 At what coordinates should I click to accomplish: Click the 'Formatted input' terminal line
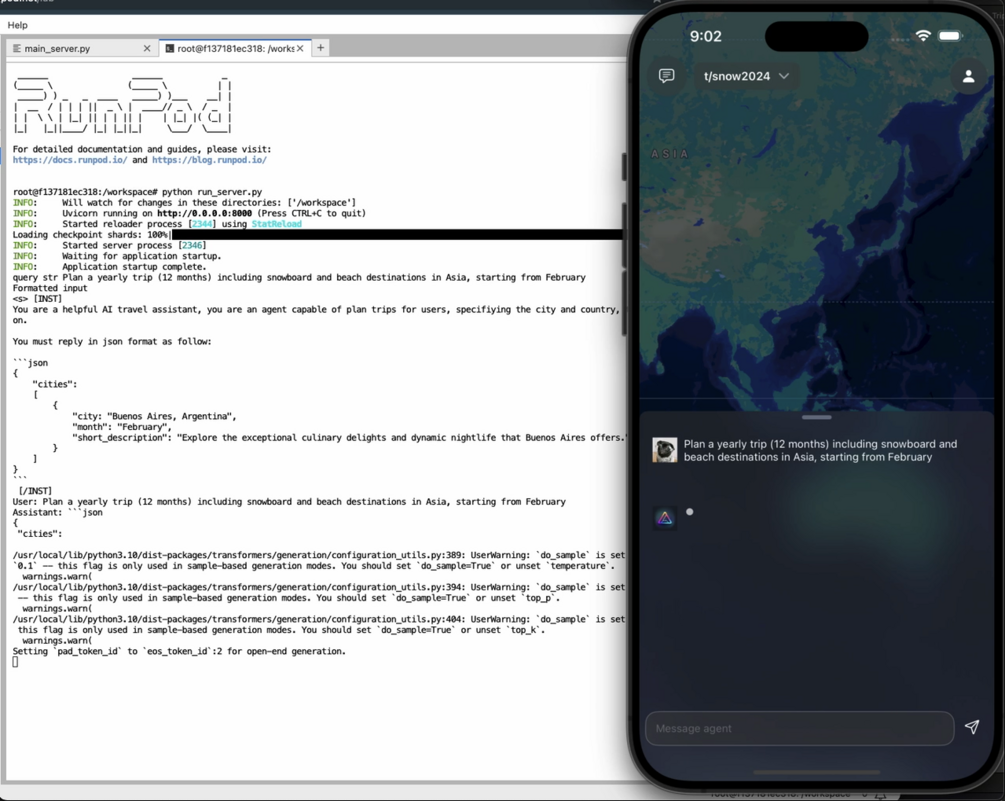pos(50,288)
